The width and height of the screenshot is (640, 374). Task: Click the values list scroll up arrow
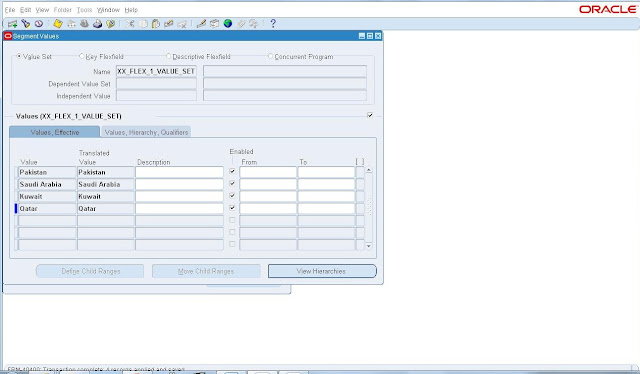pyautogui.click(x=369, y=170)
